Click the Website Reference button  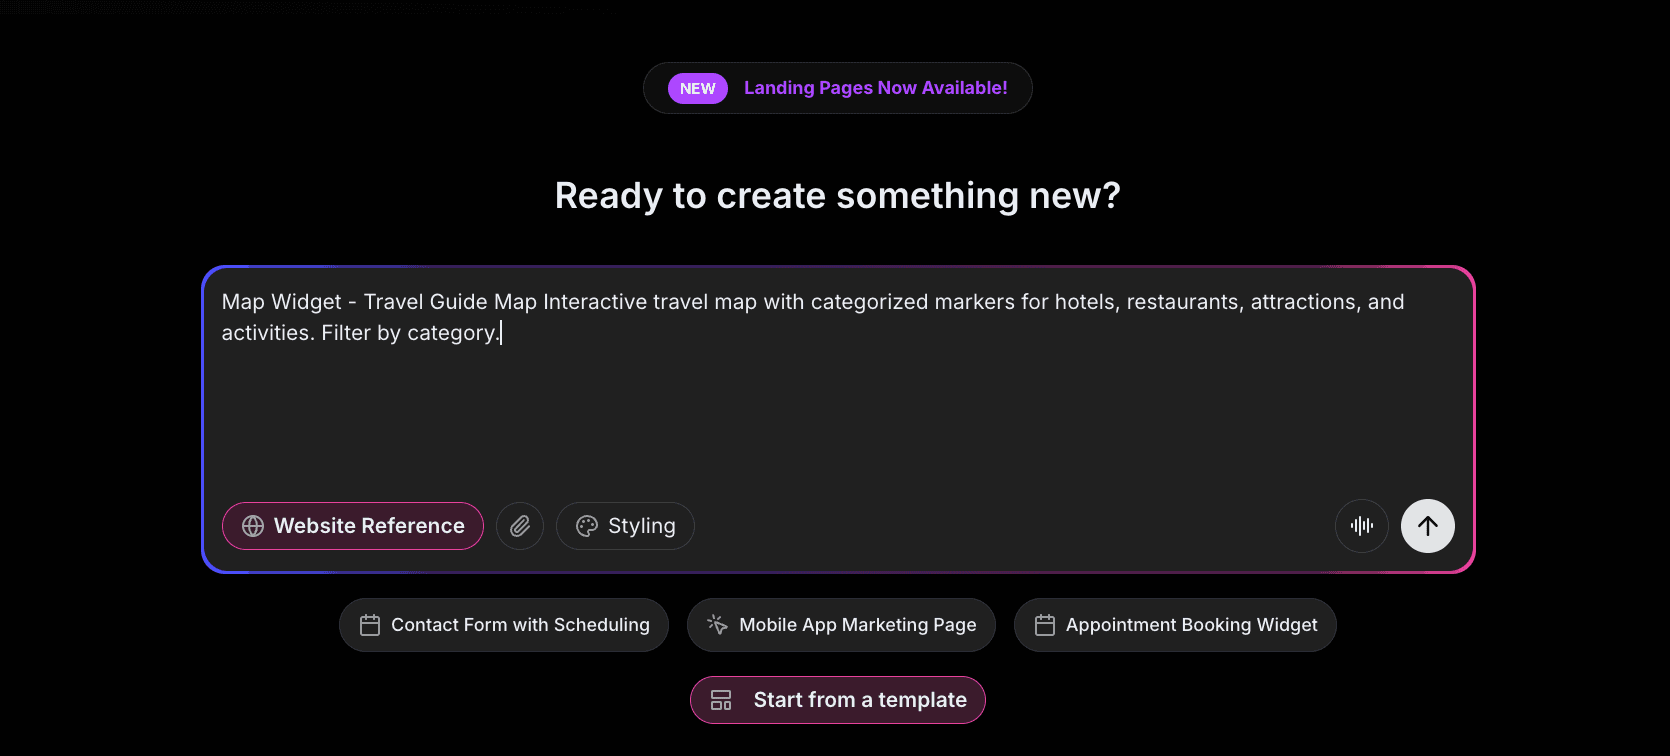[x=352, y=525]
